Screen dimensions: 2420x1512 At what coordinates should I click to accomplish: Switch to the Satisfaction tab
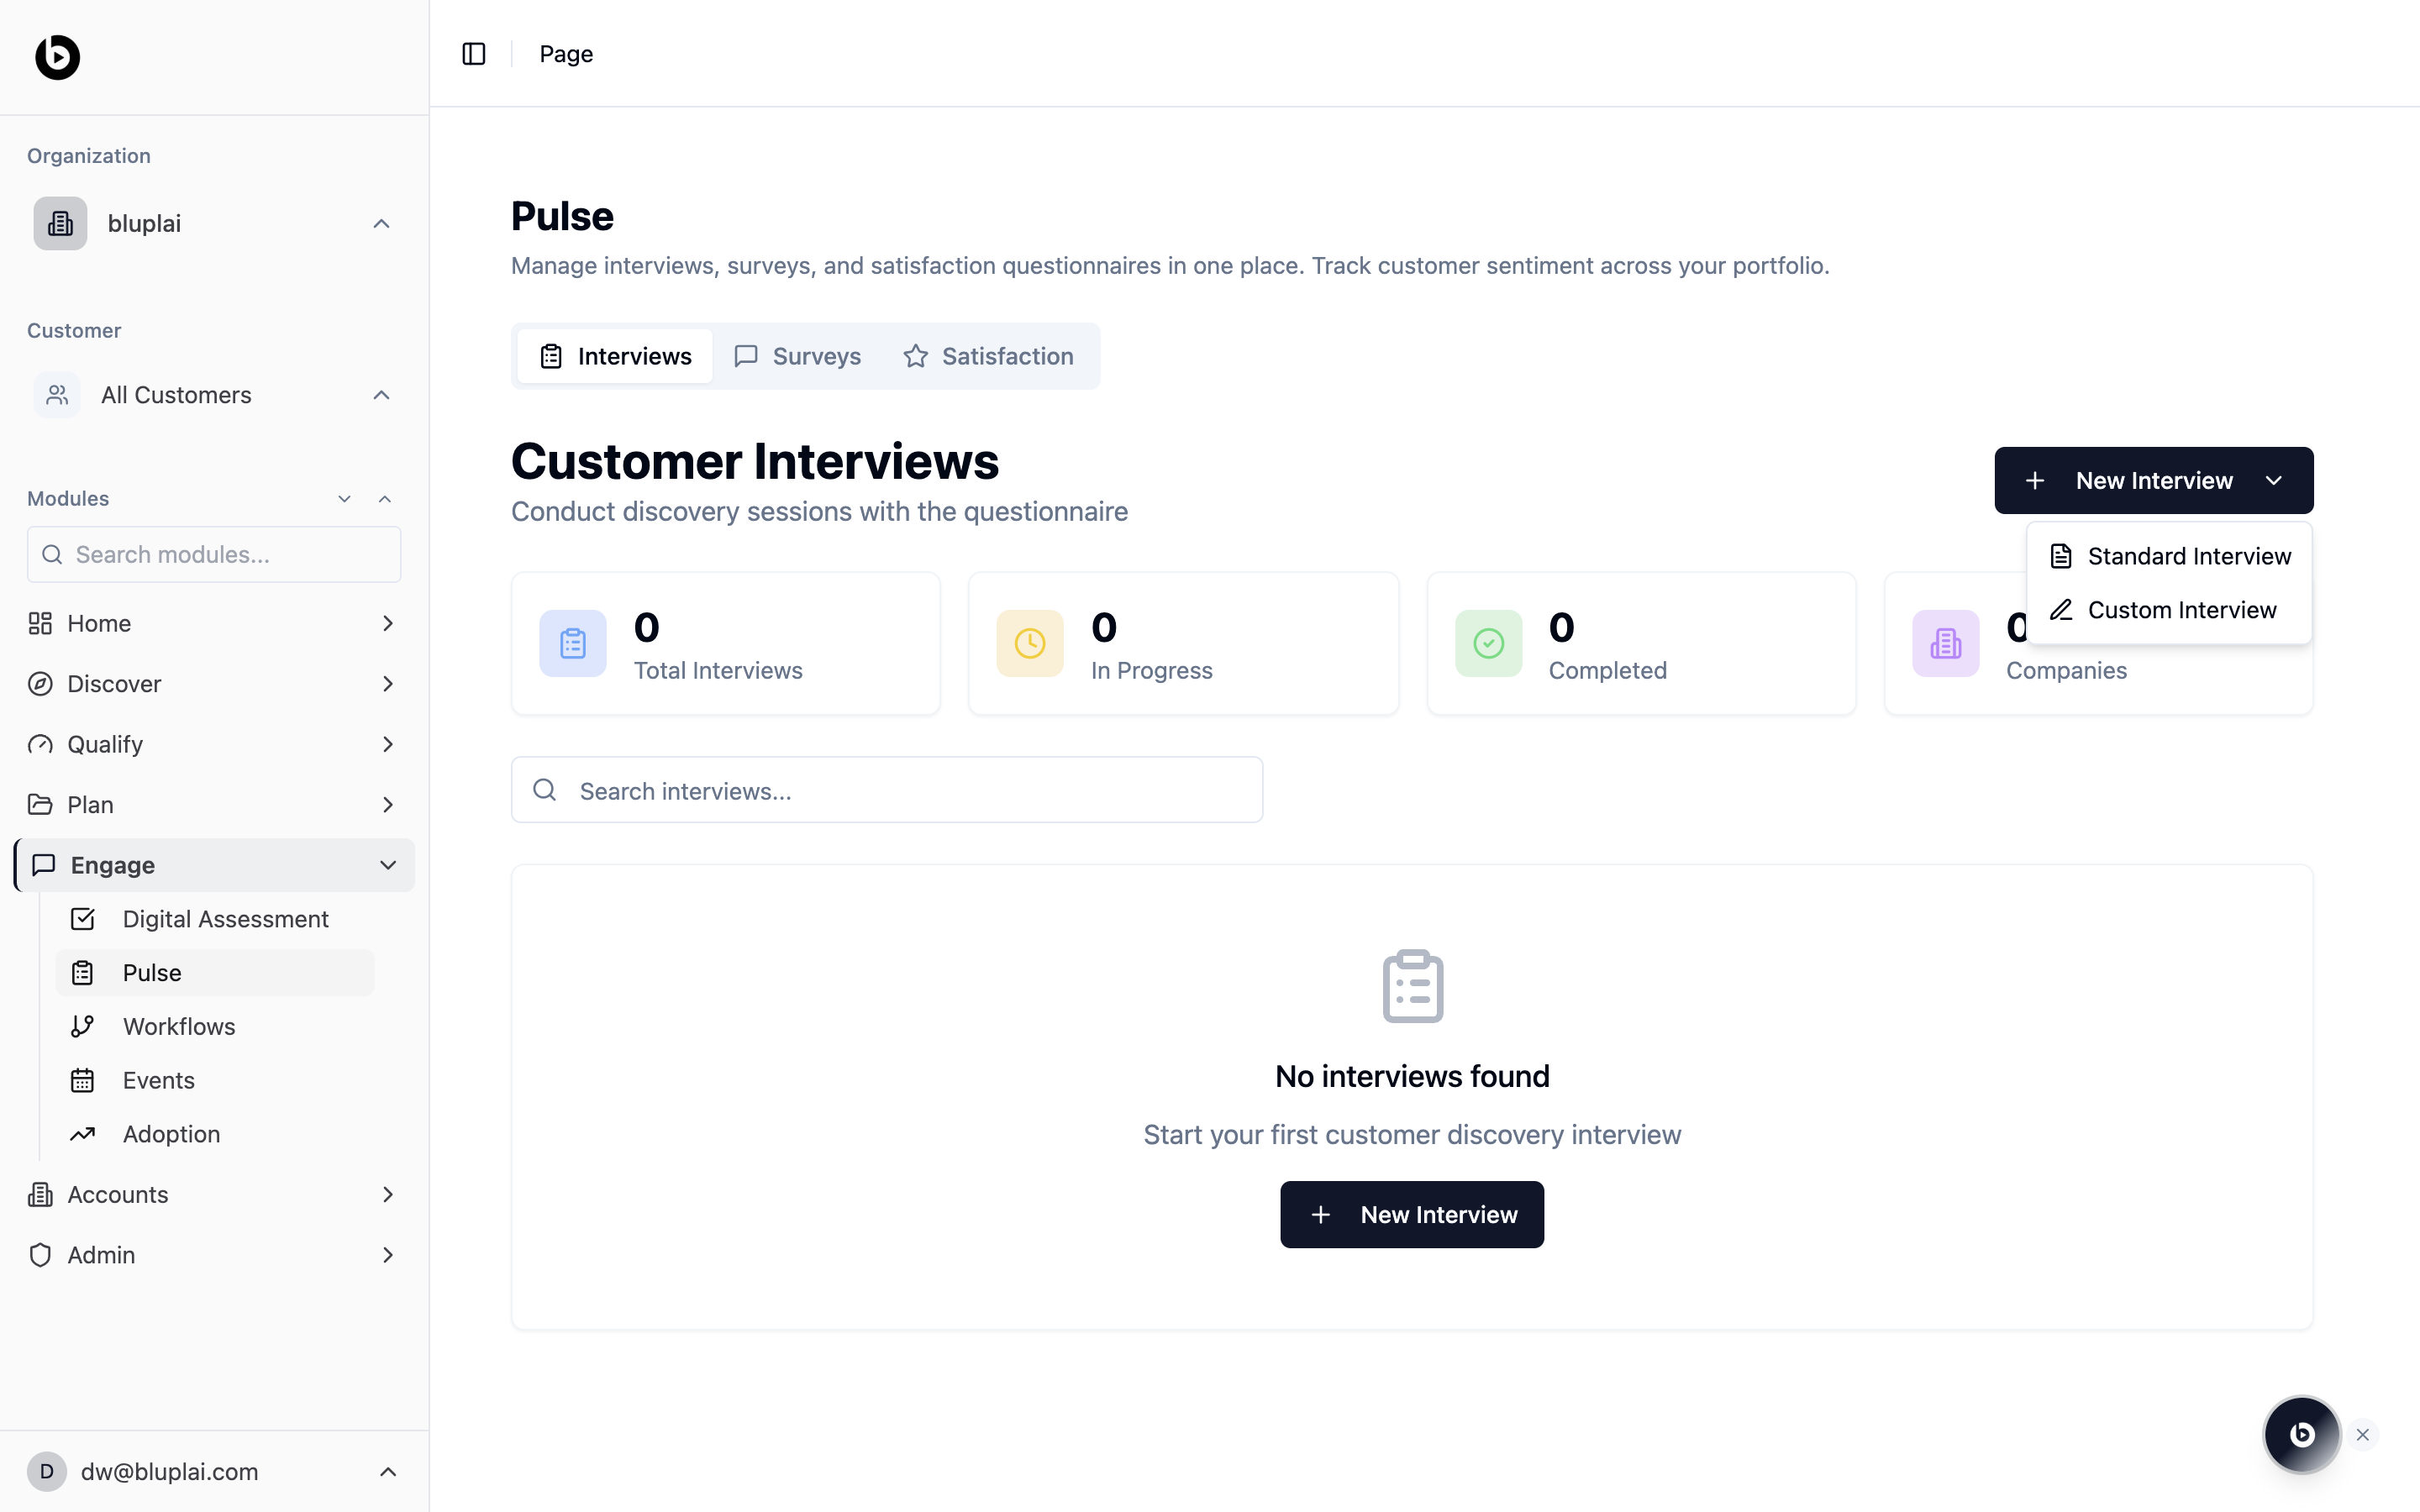coord(988,356)
